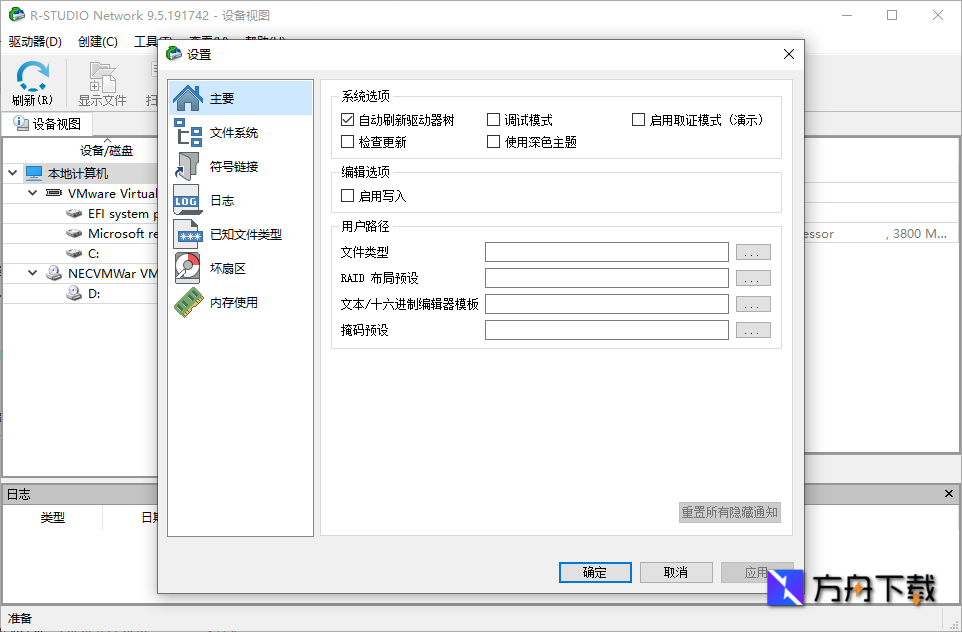Select the 符号链接 settings icon

pyautogui.click(x=188, y=166)
